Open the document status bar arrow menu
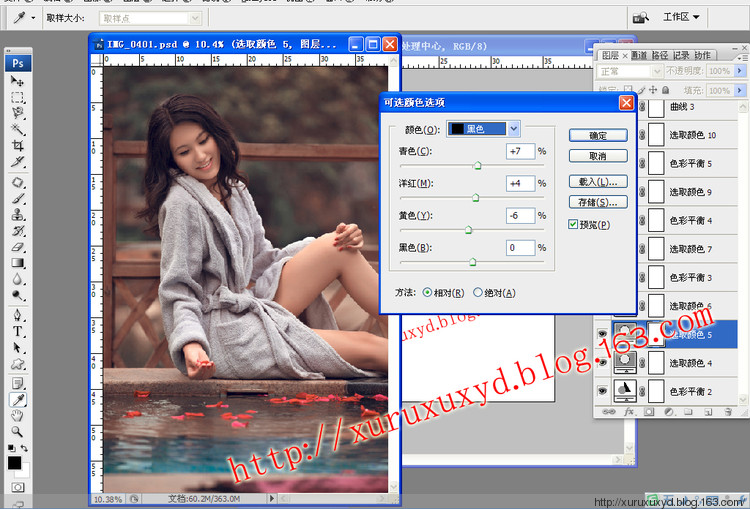Viewport: 750px width, 509px height. 272,498
